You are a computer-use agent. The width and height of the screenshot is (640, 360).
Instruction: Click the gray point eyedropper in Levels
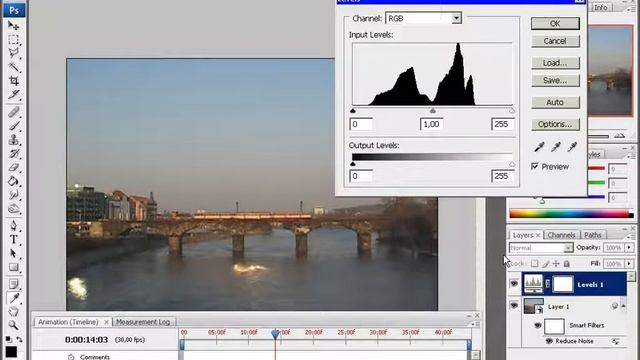click(556, 147)
